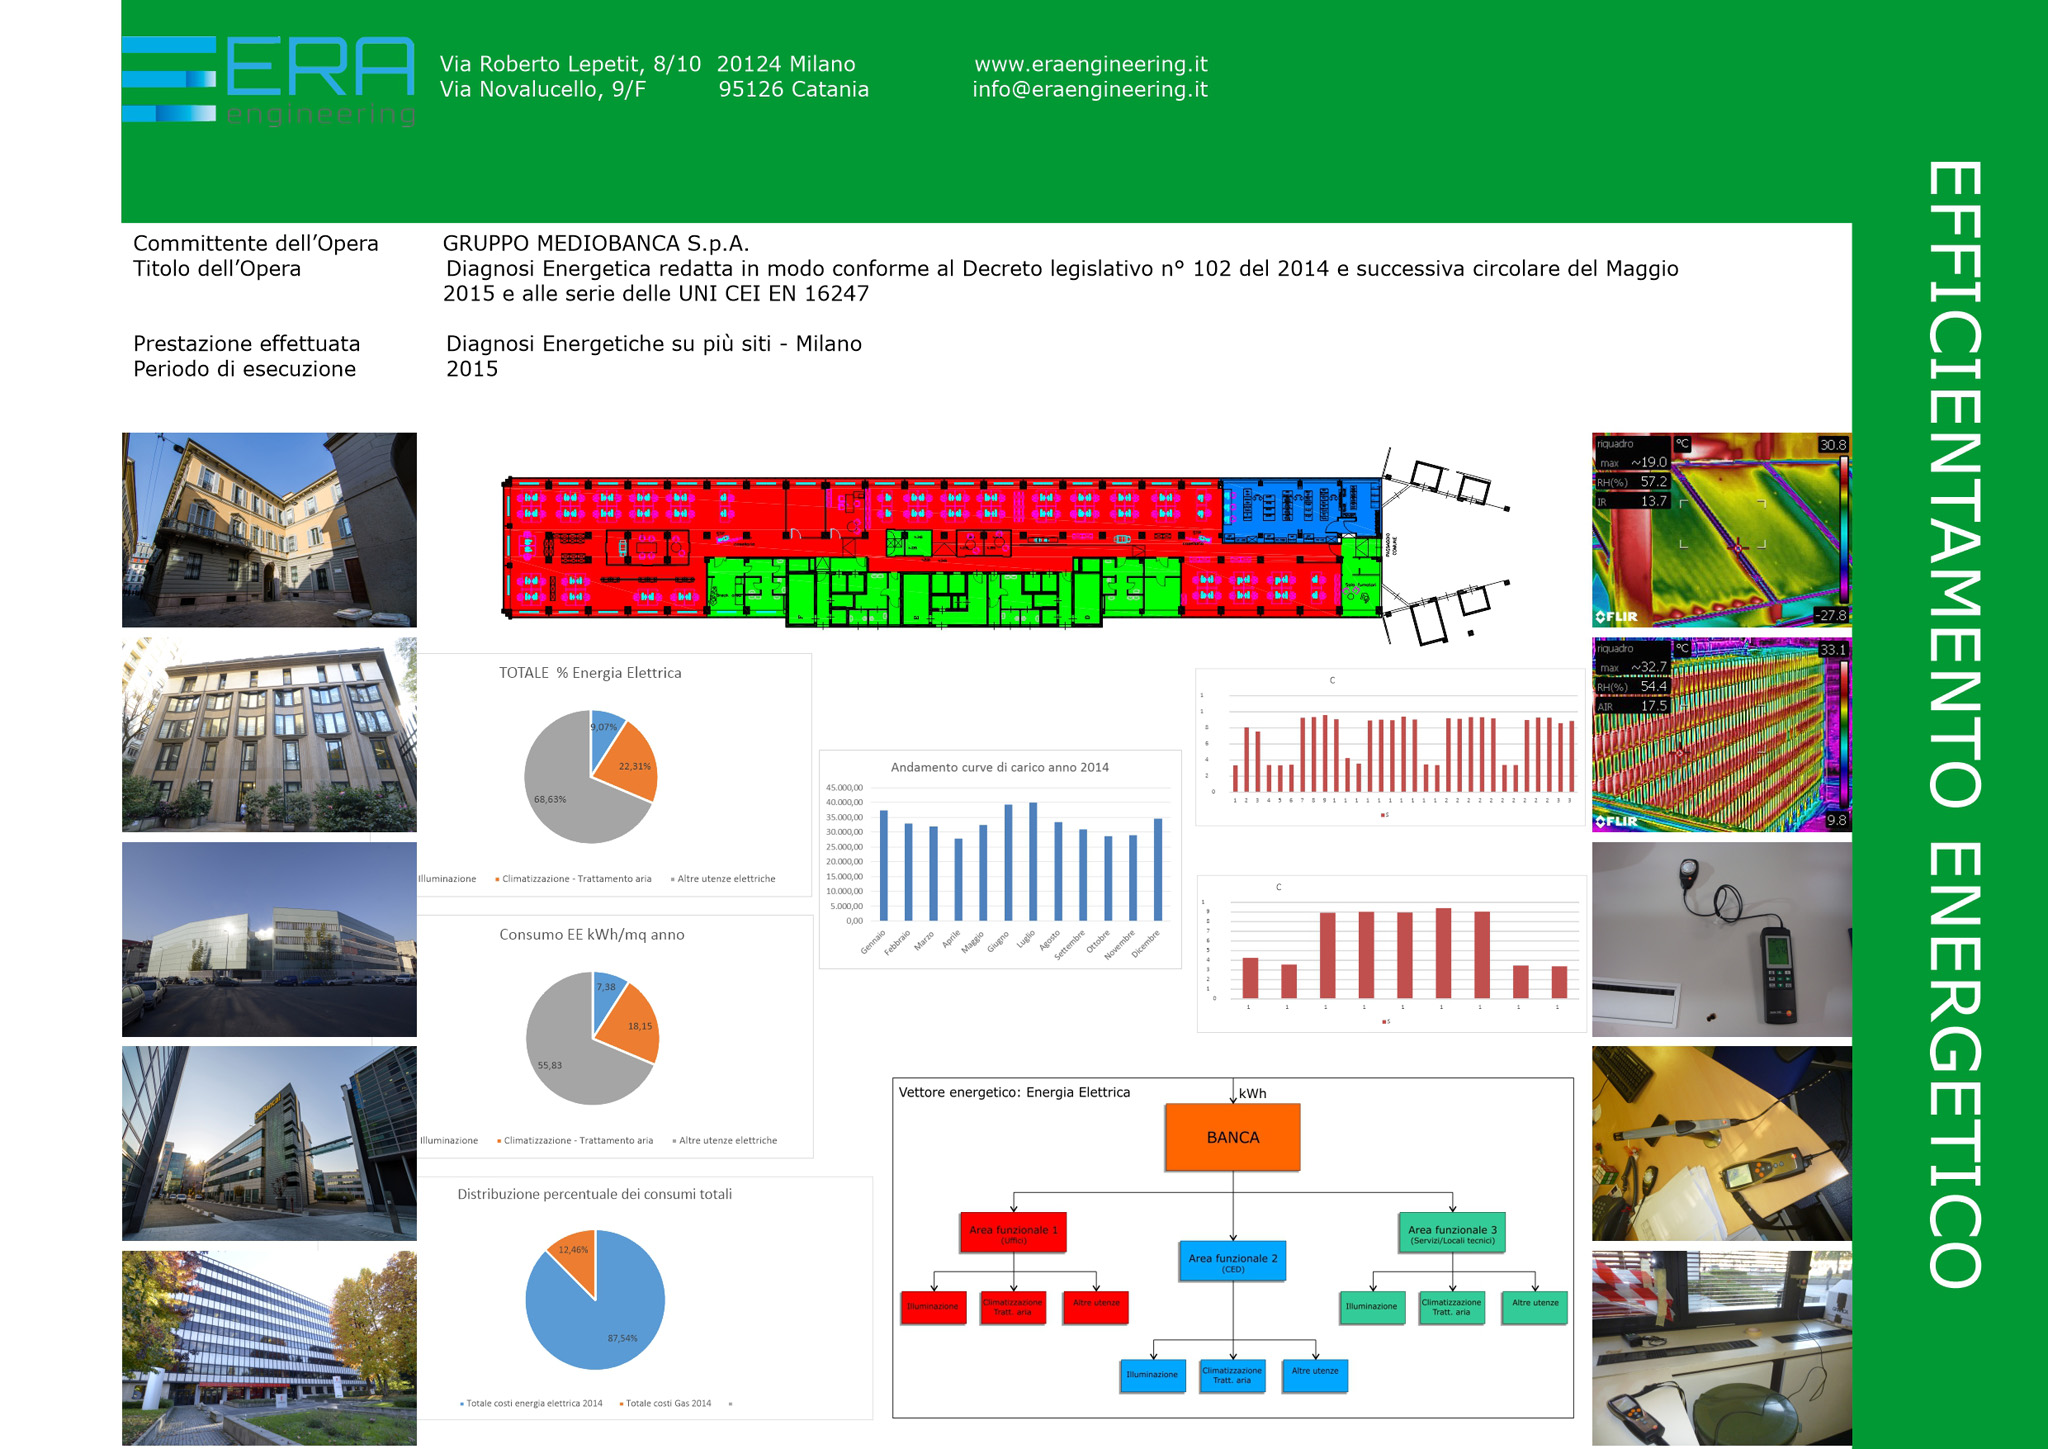The height and width of the screenshot is (1449, 2048).
Task: Click the blue Illuminazione box under CED
Action: (1152, 1375)
